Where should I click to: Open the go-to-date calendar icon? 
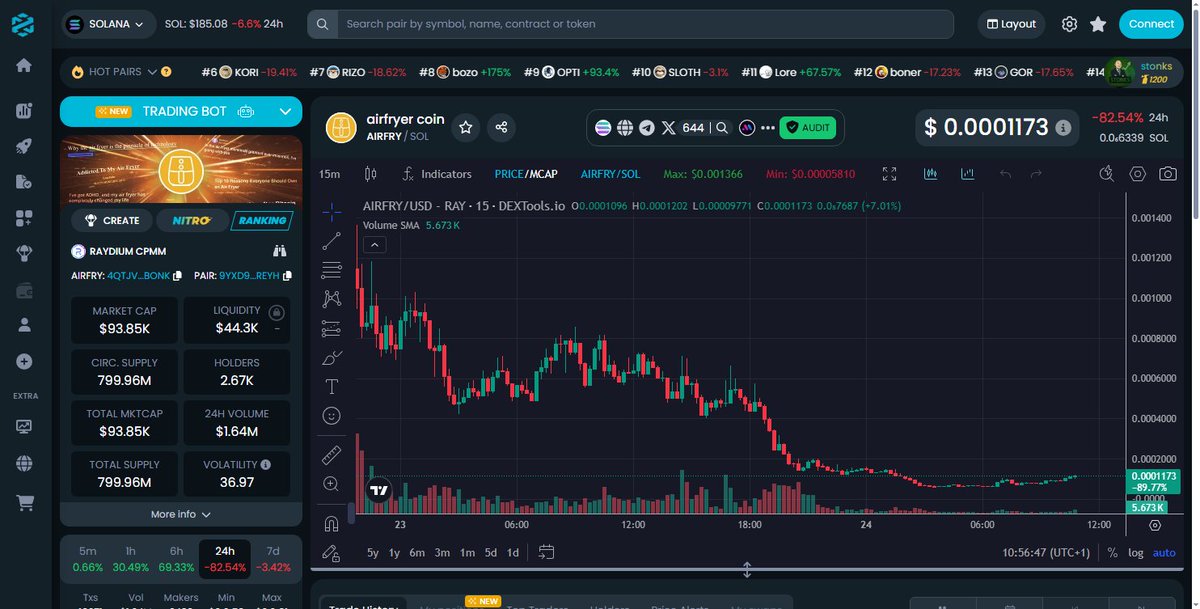pyautogui.click(x=546, y=552)
